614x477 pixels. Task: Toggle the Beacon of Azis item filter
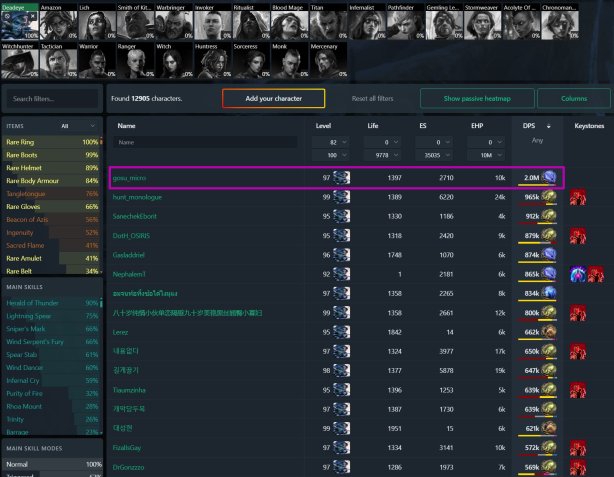click(x=51, y=220)
